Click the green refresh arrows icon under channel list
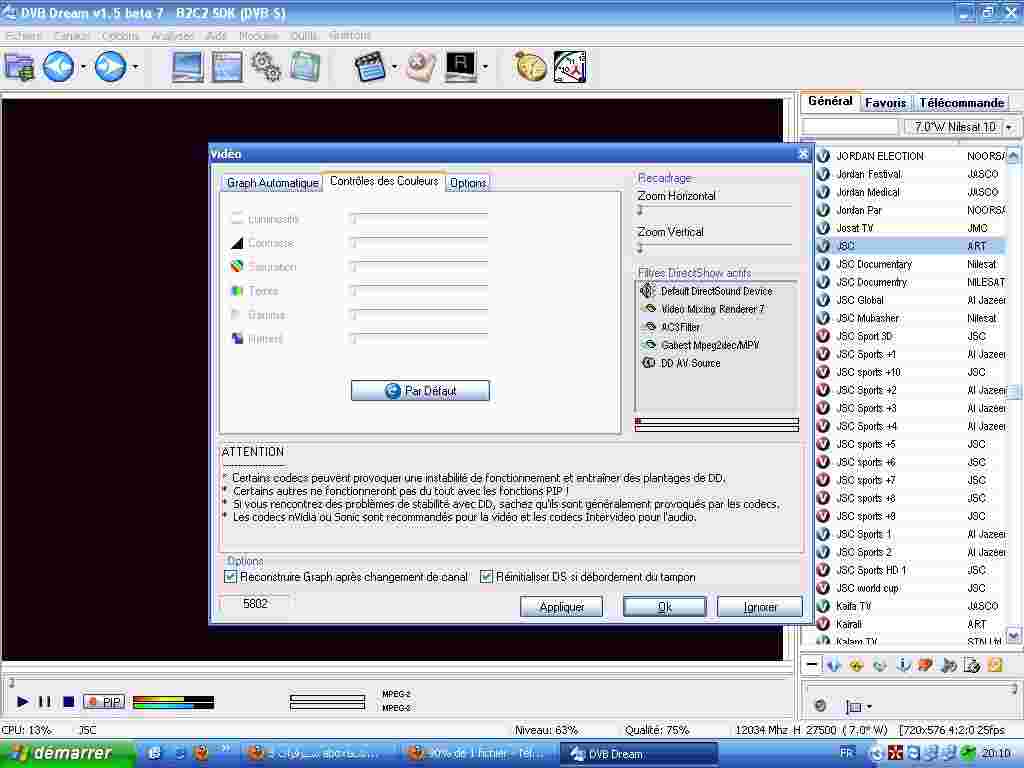The image size is (1024, 768). 880,665
